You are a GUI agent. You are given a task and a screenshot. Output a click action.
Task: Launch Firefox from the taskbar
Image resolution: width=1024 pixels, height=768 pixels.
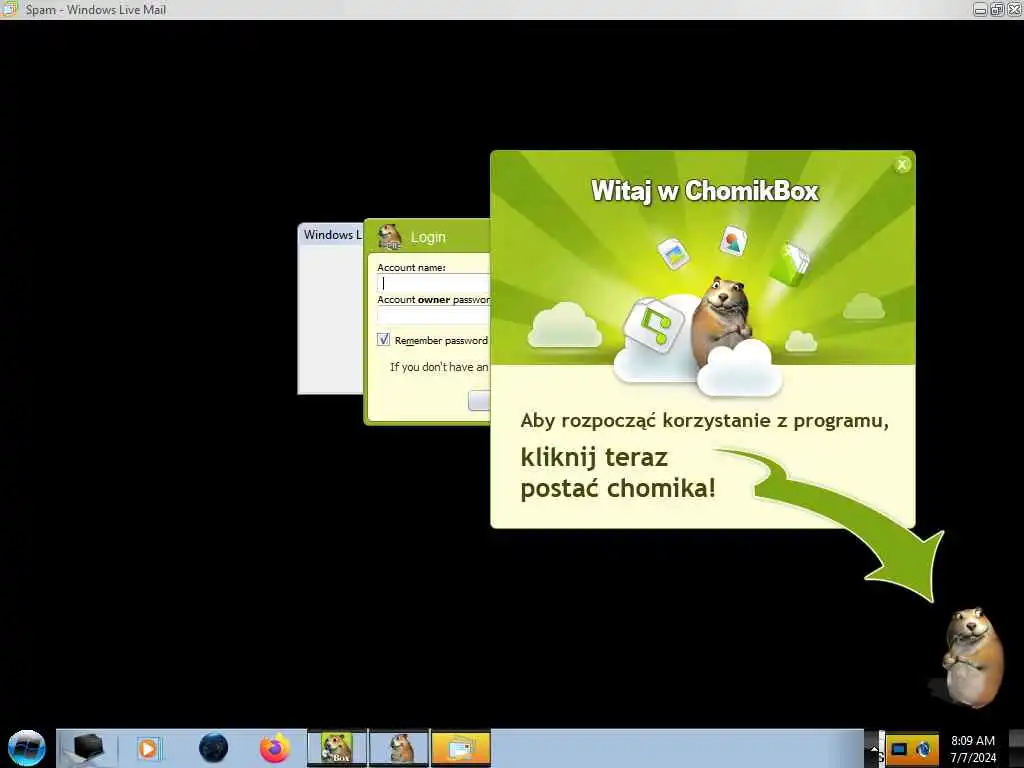(274, 748)
